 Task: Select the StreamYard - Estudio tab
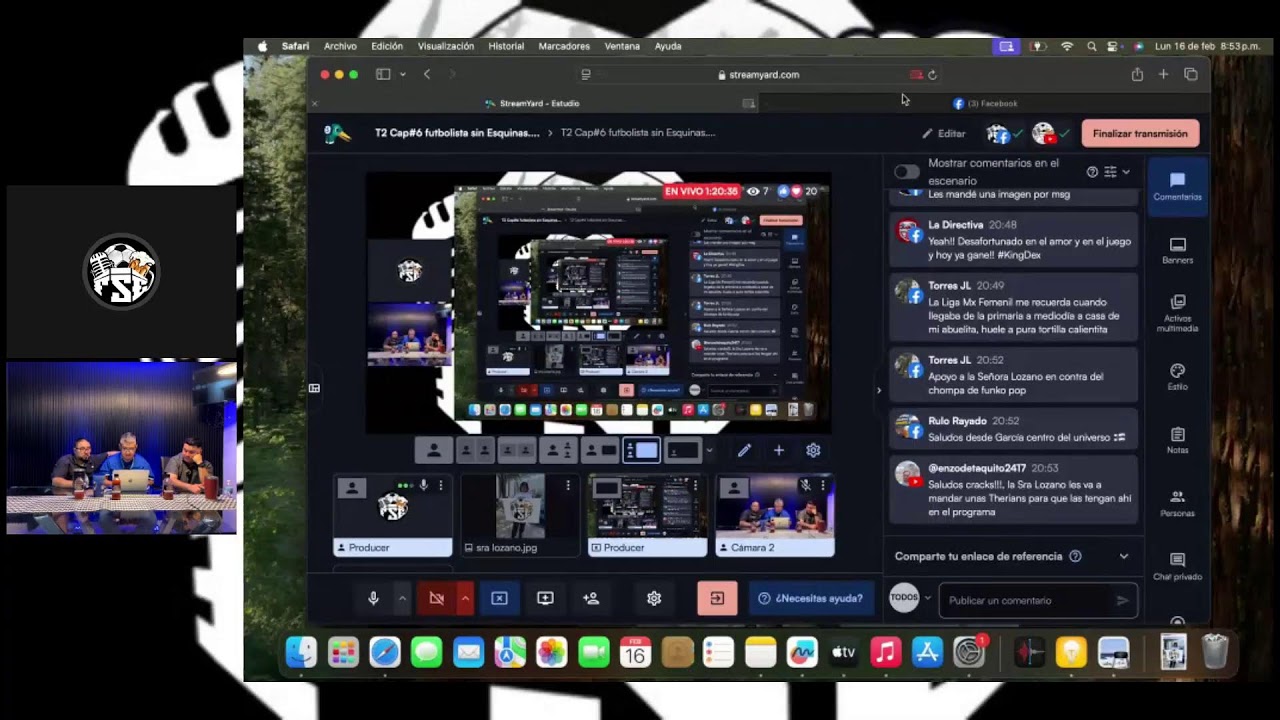click(532, 103)
